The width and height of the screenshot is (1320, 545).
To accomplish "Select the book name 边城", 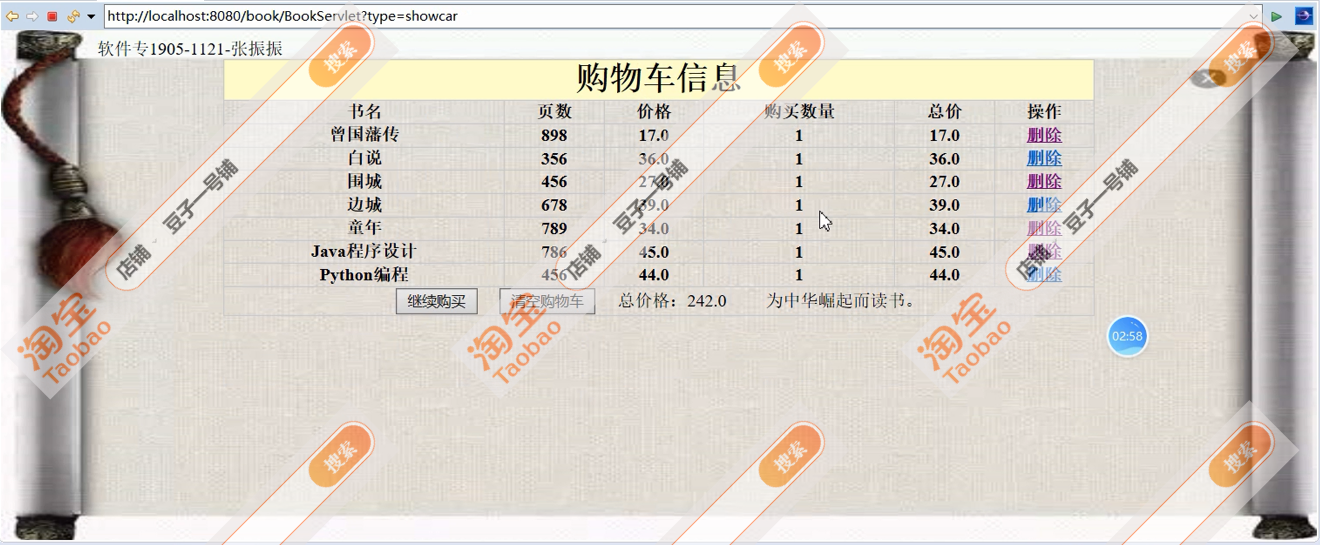I will click(365, 205).
